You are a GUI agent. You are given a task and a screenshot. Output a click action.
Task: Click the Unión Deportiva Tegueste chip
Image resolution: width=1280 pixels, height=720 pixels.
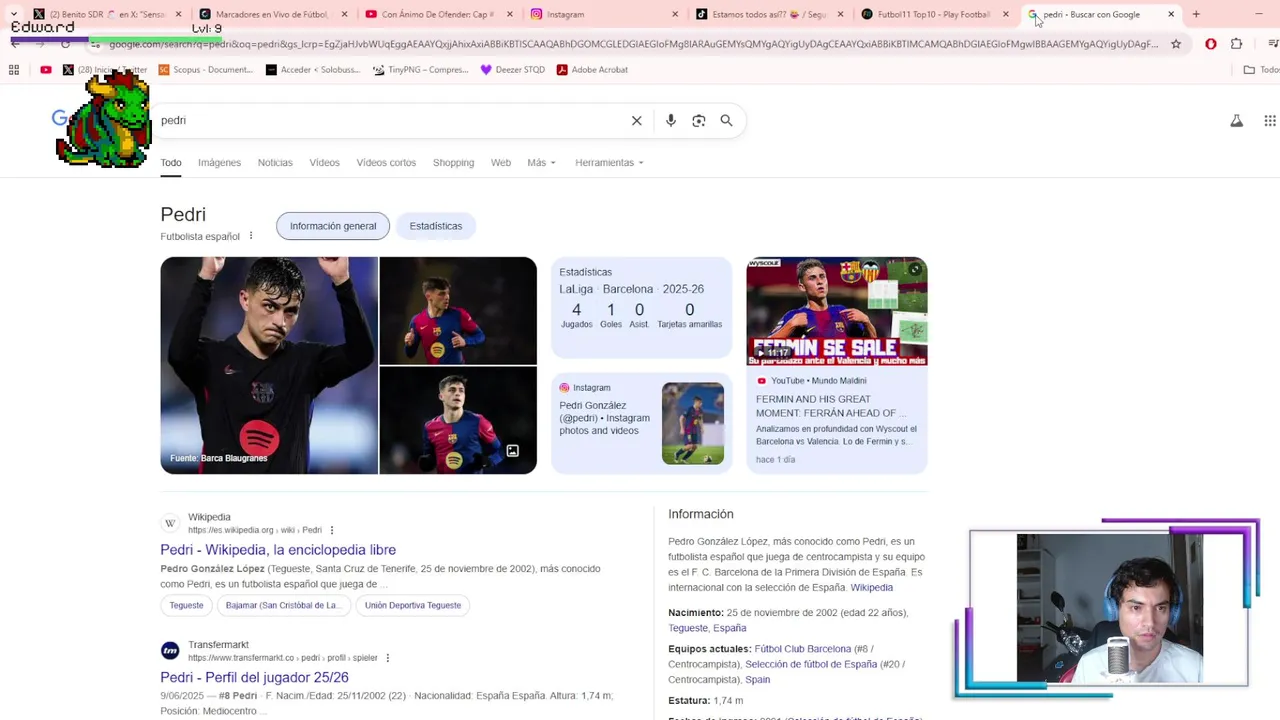tap(413, 605)
